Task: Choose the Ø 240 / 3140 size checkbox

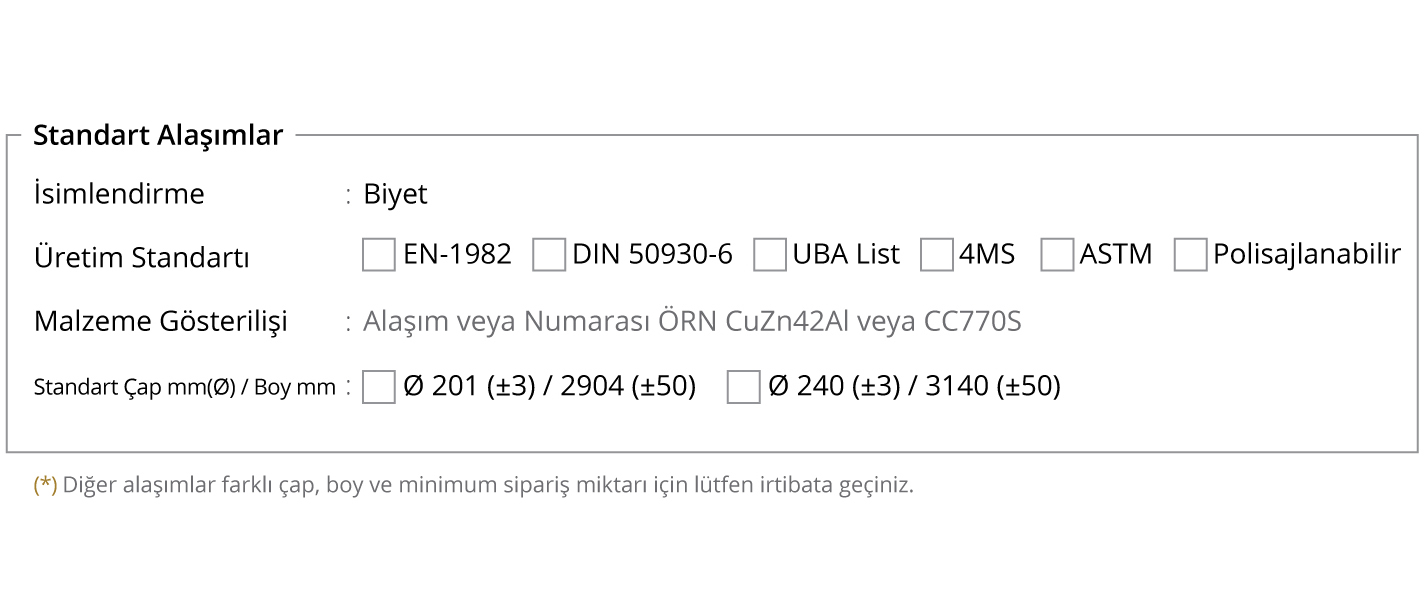Action: coord(743,387)
